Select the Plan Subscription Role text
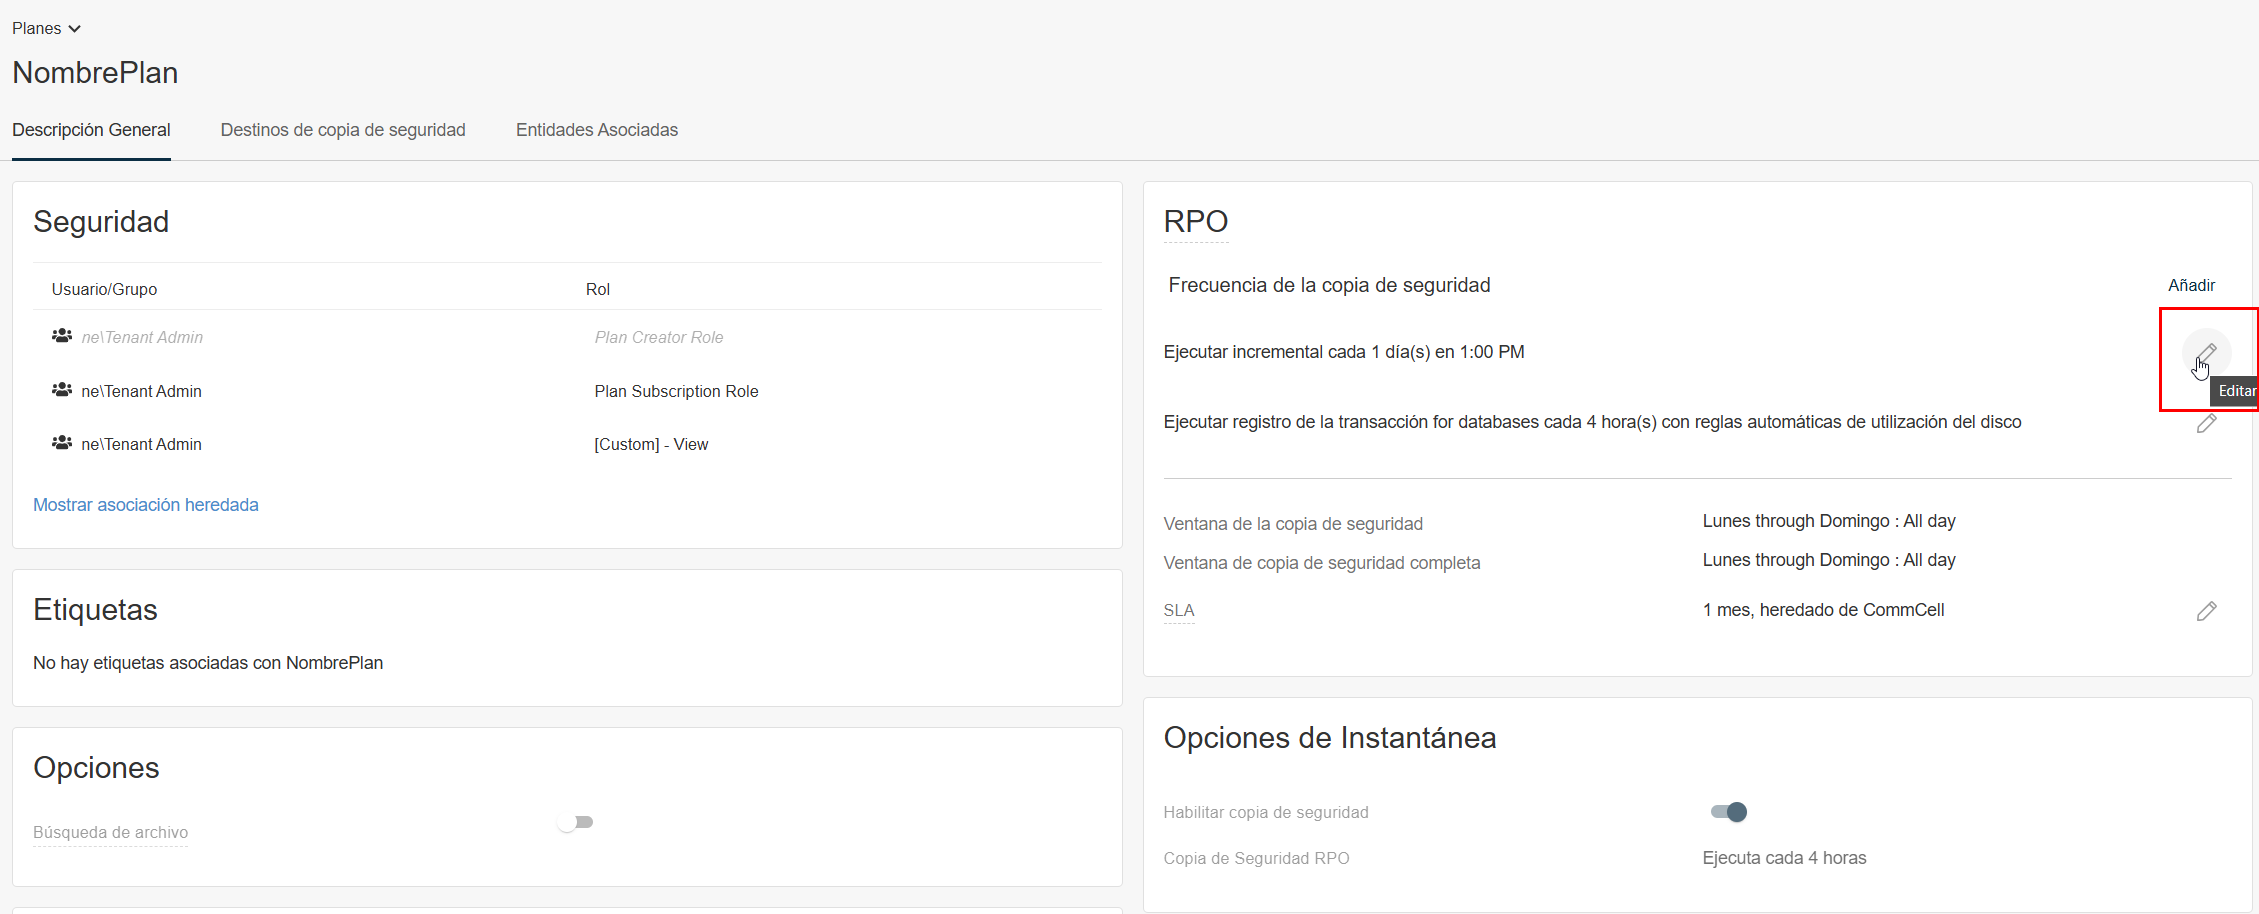This screenshot has height=914, width=2259. (x=676, y=391)
